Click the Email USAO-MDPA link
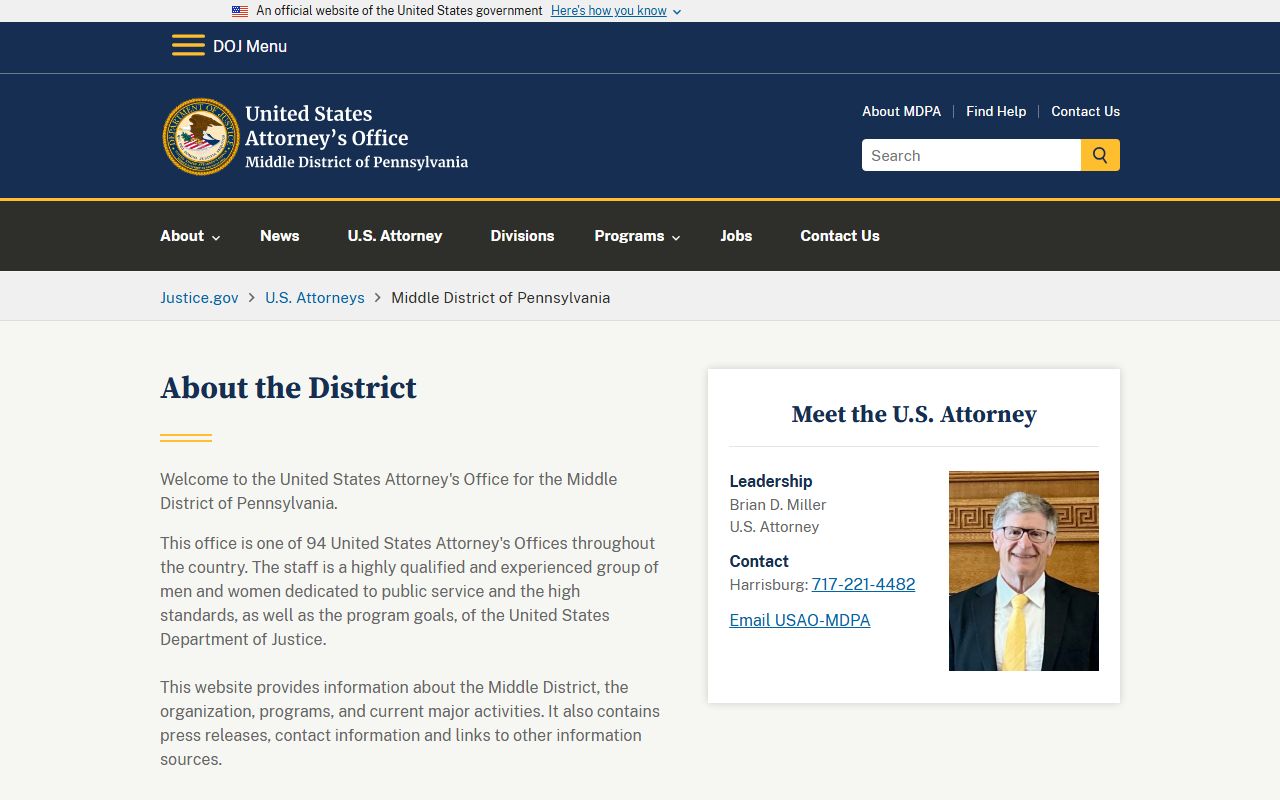Viewport: 1280px width, 800px height. 800,620
